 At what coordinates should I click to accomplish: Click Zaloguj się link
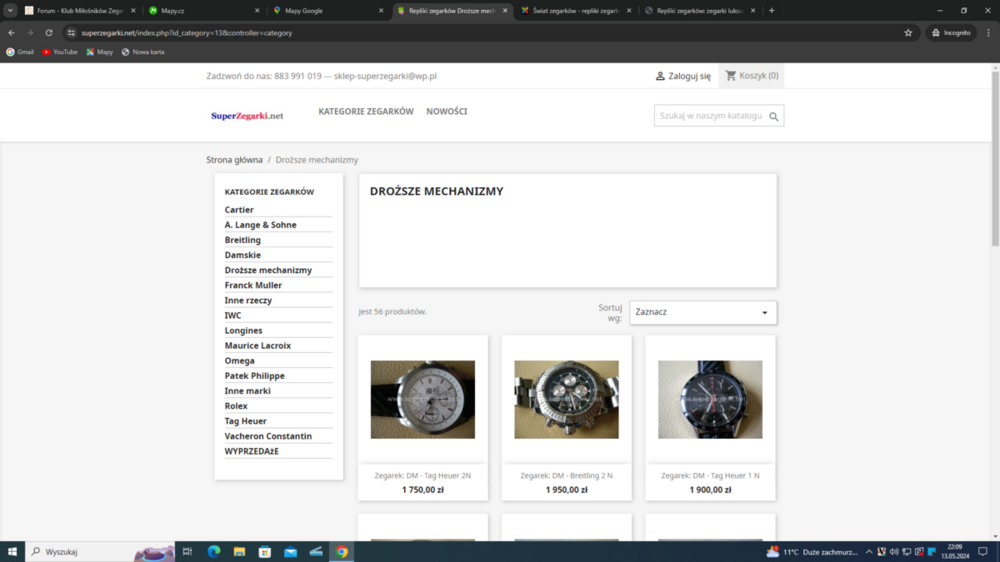tap(683, 76)
